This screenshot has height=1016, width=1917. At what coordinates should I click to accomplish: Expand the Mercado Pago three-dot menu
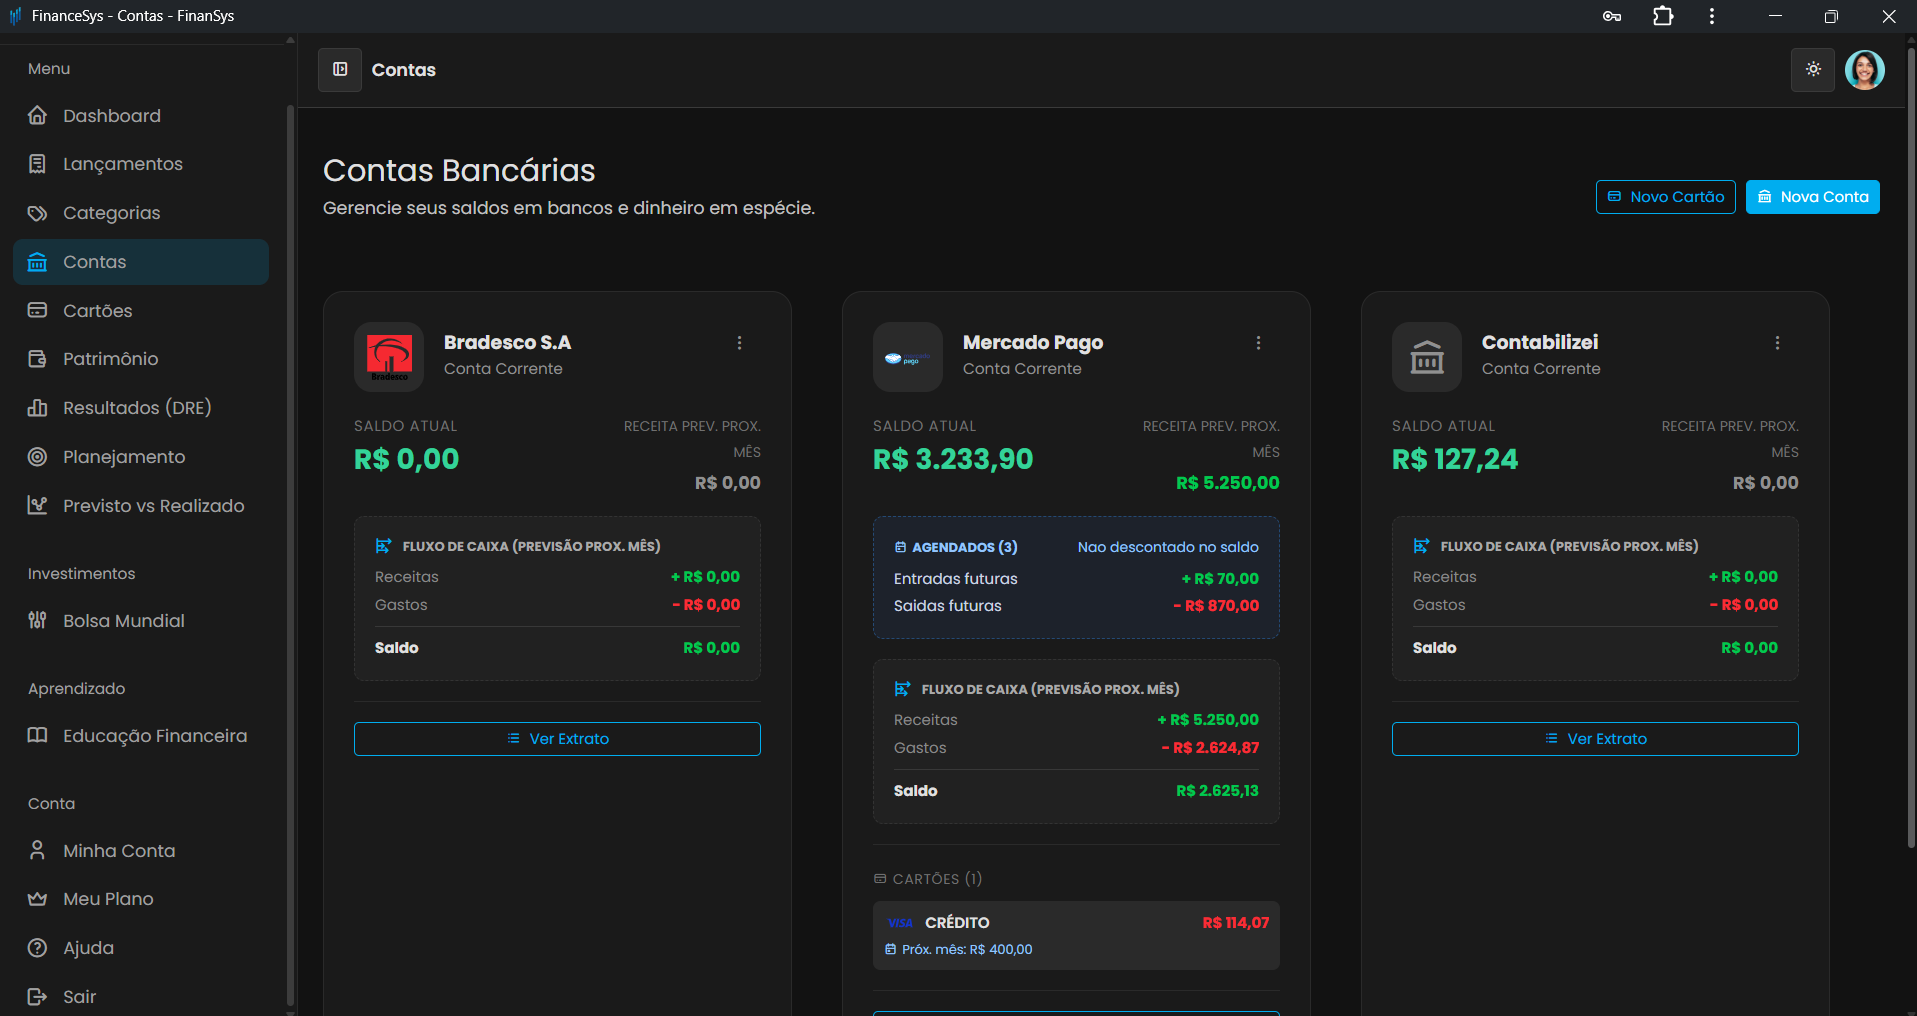pos(1258,343)
